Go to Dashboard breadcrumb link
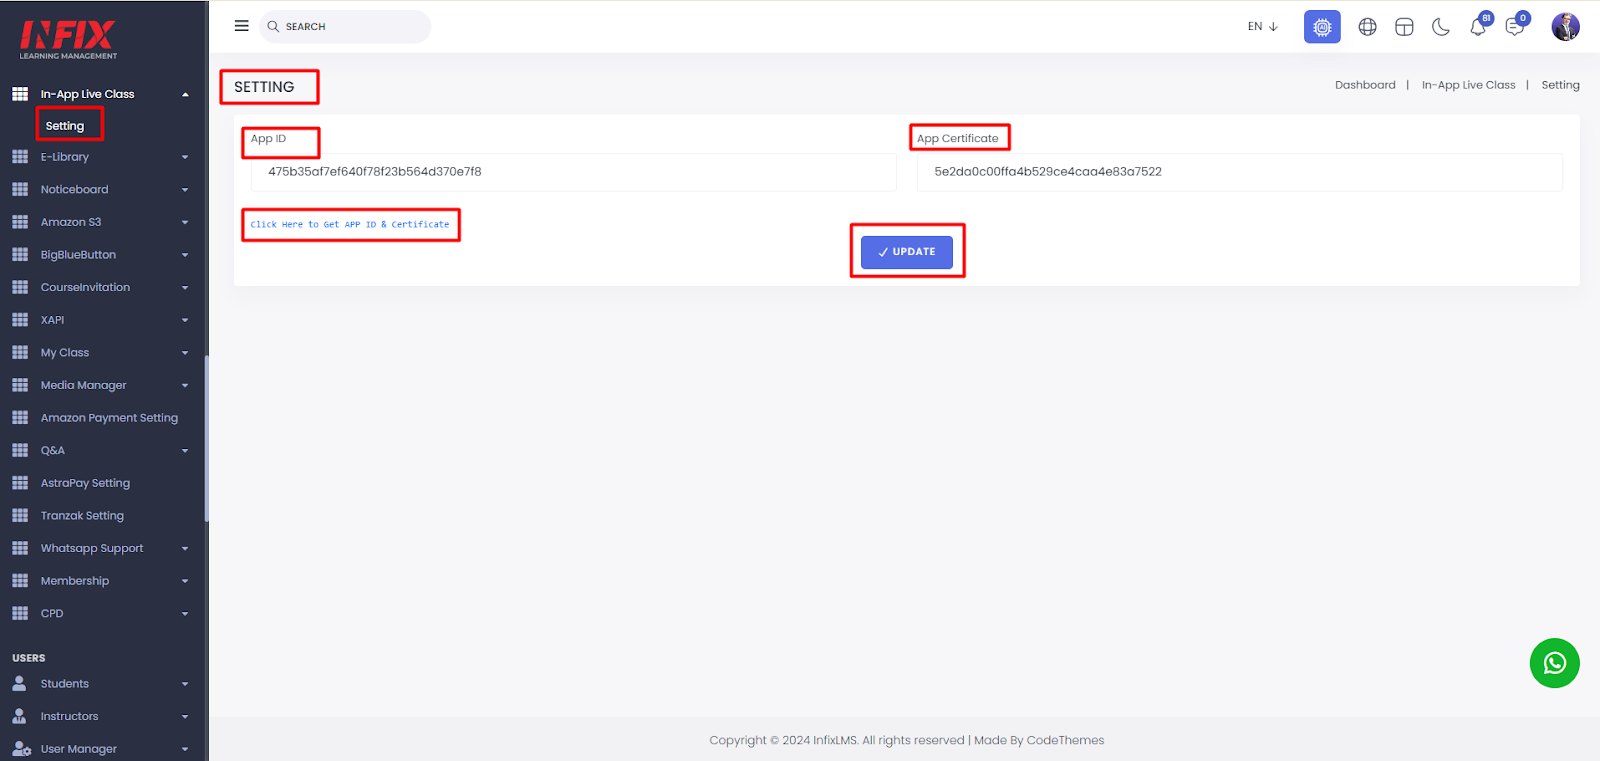1600x761 pixels. coord(1365,85)
